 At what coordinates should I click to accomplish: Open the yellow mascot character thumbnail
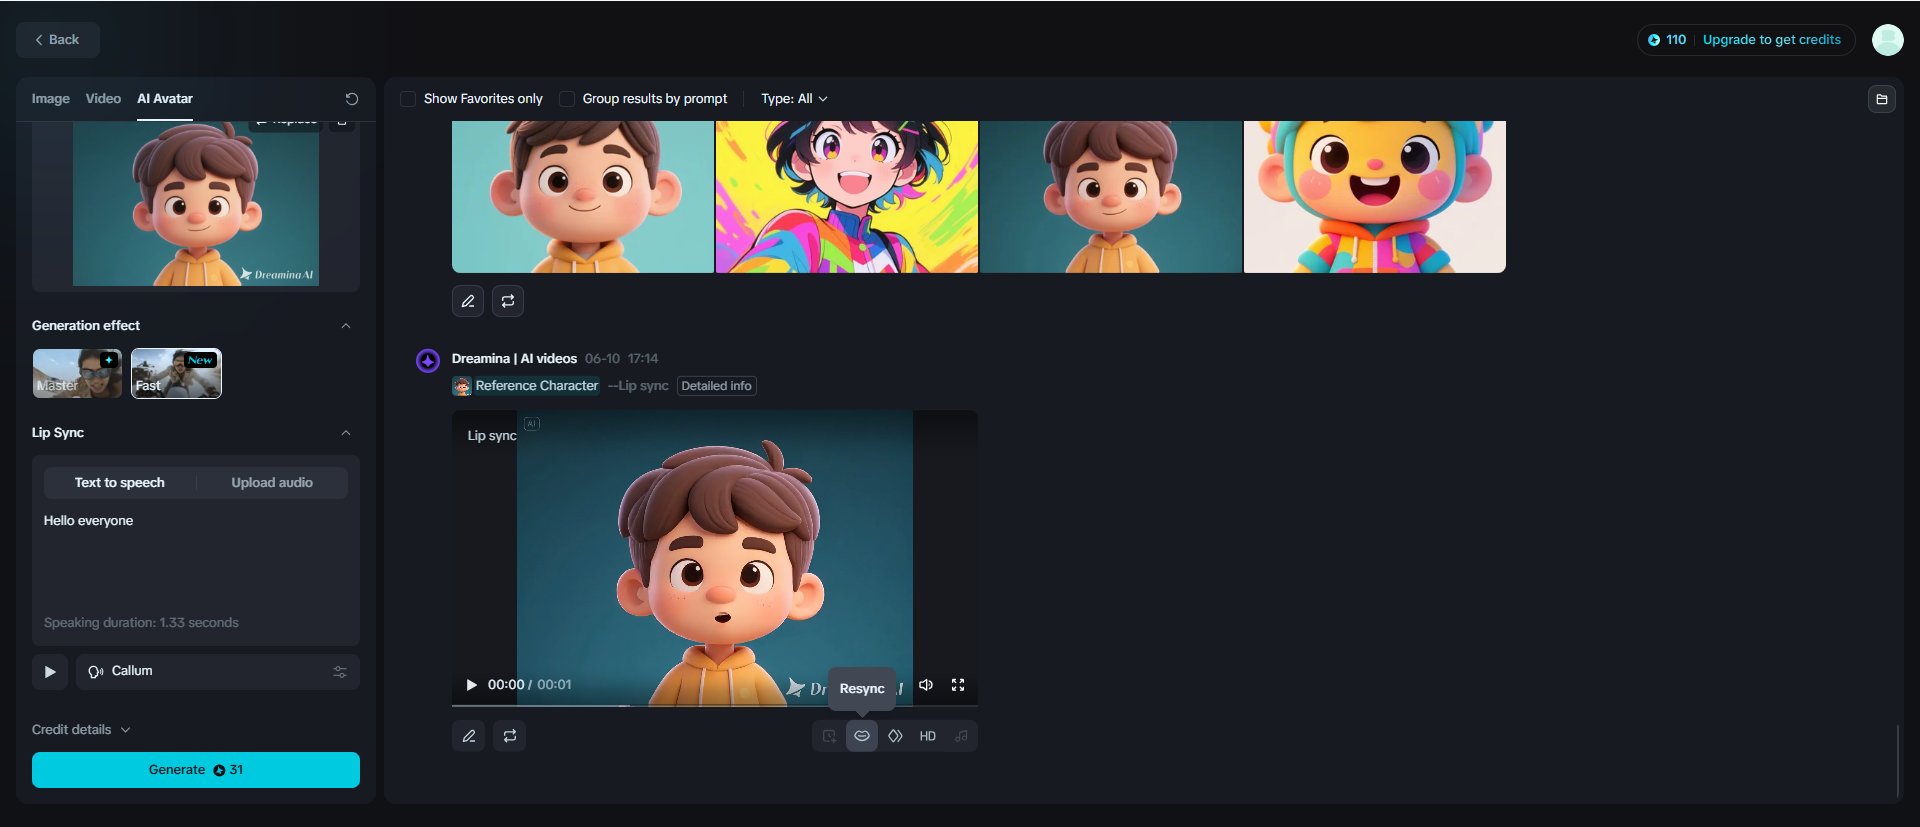[1375, 197]
